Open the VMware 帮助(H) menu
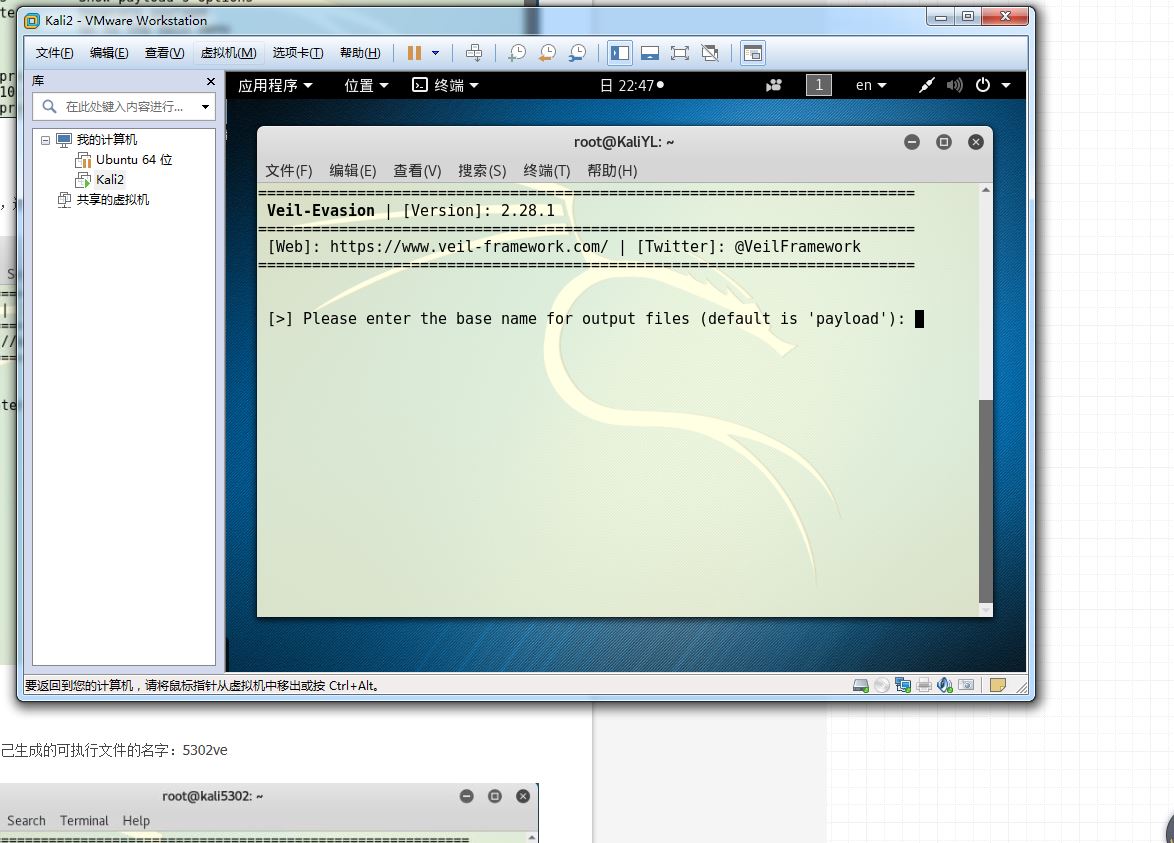 [360, 53]
